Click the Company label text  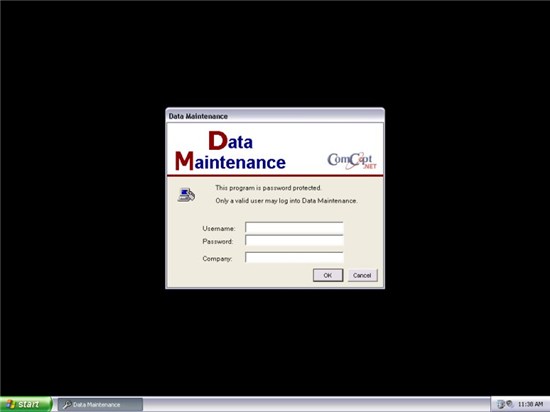coord(217,259)
